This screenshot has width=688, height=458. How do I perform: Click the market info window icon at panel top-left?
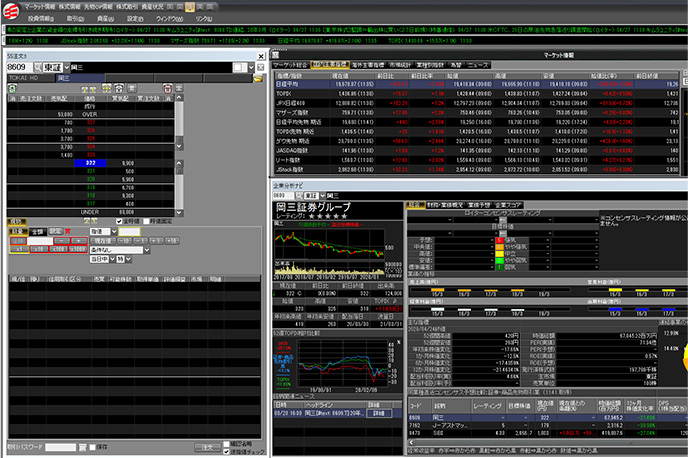click(x=276, y=55)
